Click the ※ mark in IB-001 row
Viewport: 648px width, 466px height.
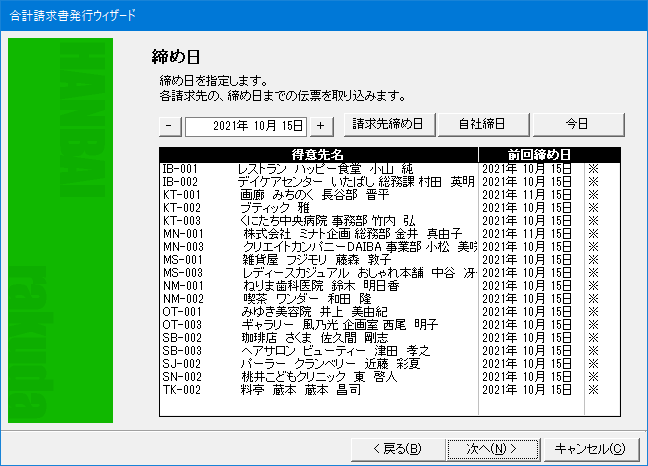(x=593, y=169)
